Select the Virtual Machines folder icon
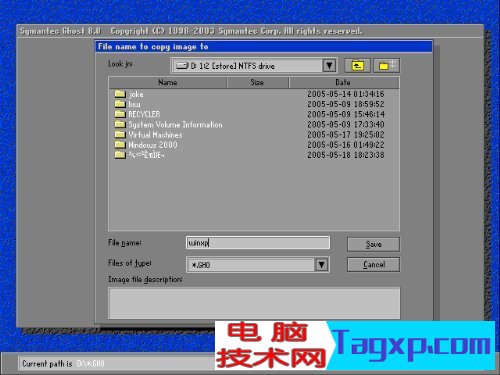Image resolution: width=500 pixels, height=375 pixels. tap(120, 134)
